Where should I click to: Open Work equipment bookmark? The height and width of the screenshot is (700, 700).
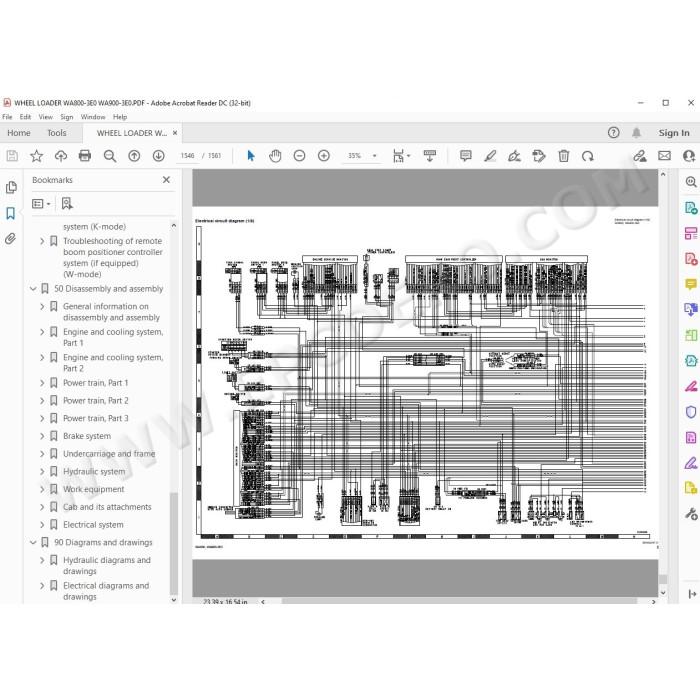[x=94, y=489]
